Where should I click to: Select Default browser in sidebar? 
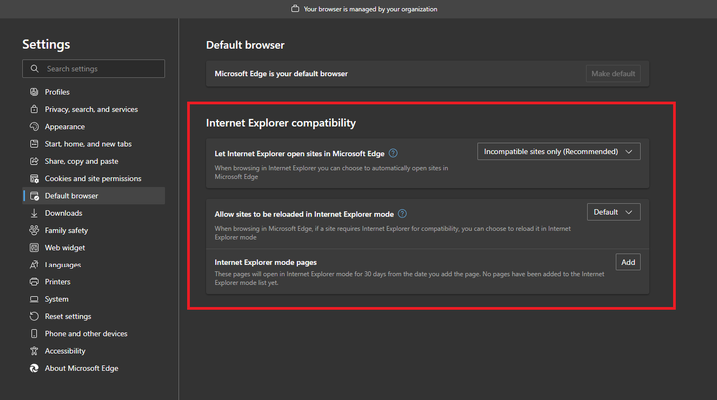tap(94, 196)
